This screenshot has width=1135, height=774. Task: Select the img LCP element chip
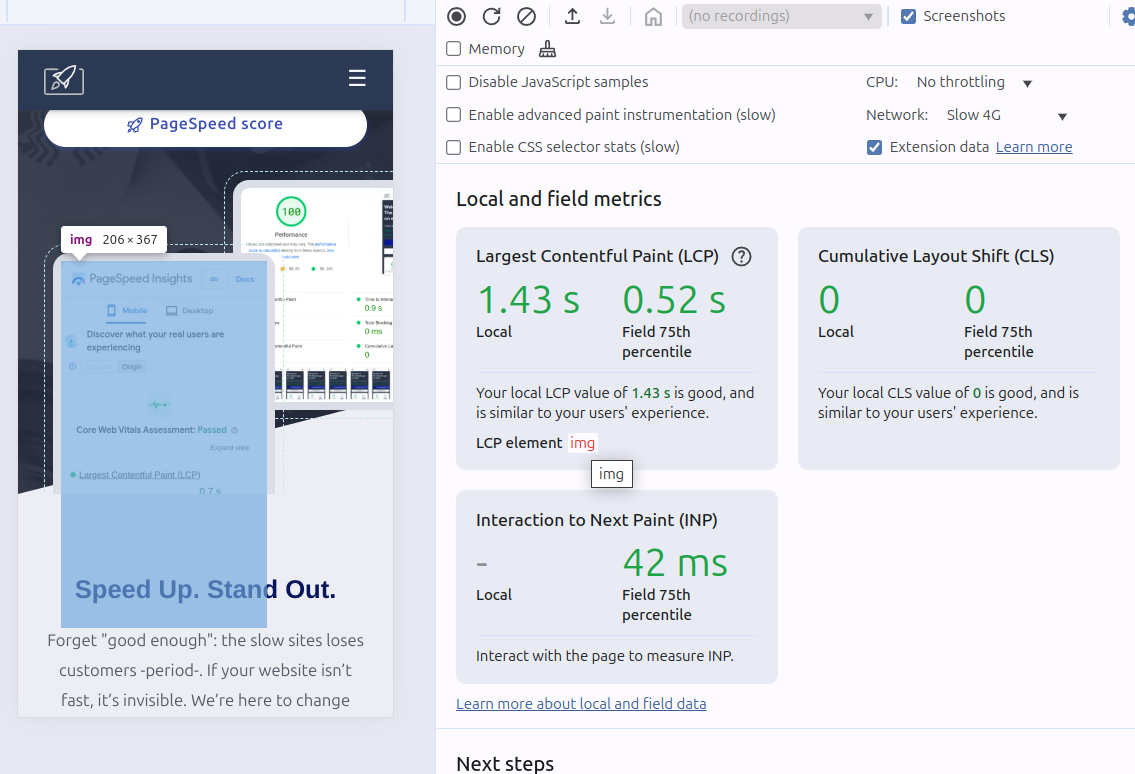tap(582, 443)
